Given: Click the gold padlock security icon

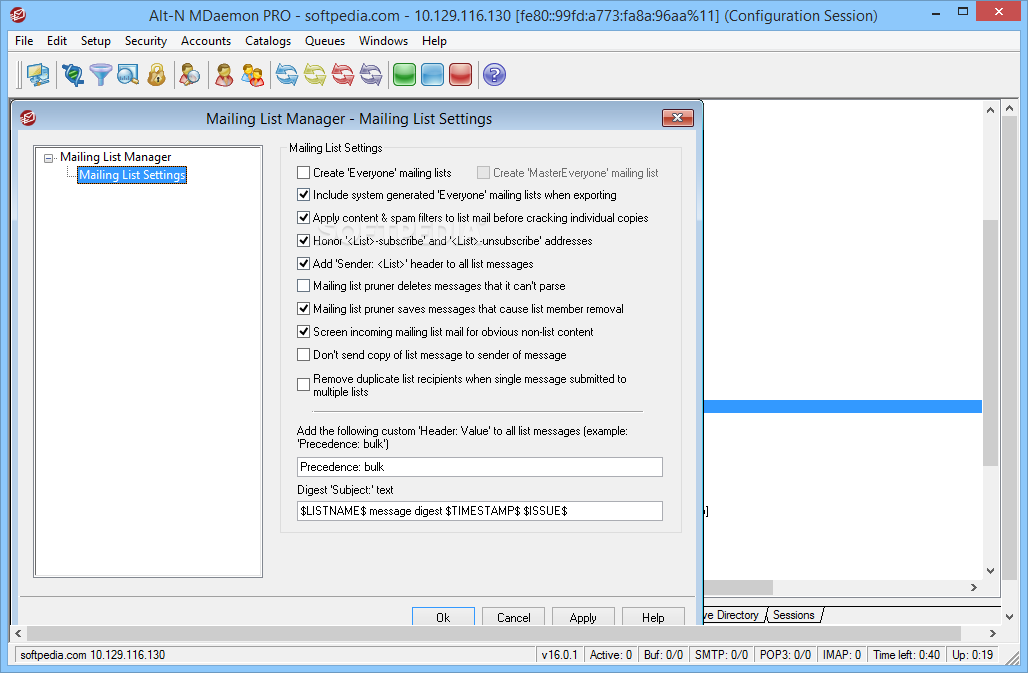Looking at the screenshot, I should click(156, 75).
